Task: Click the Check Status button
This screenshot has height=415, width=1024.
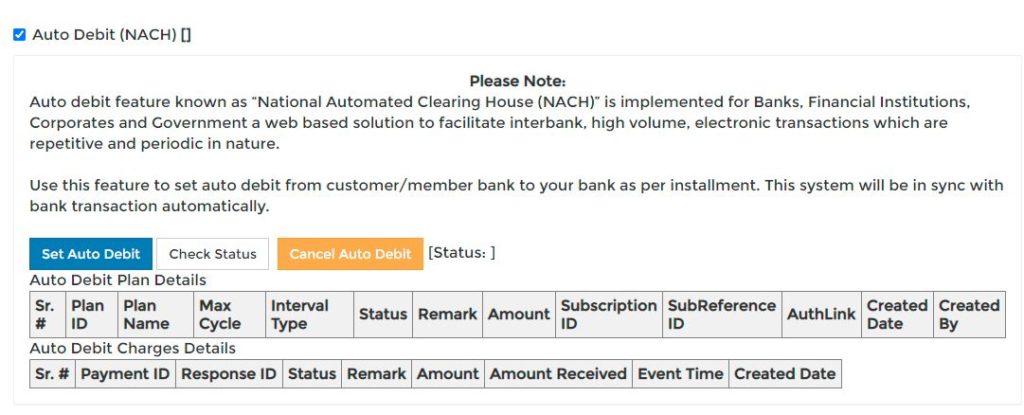Action: (212, 254)
